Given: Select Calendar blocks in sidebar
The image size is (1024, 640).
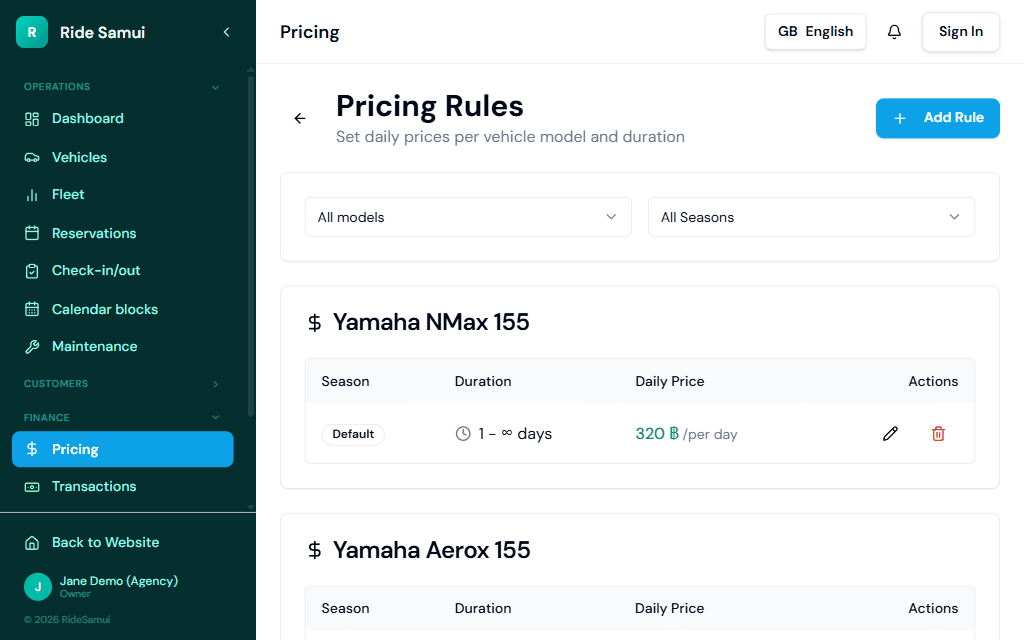Looking at the screenshot, I should pyautogui.click(x=123, y=309).
